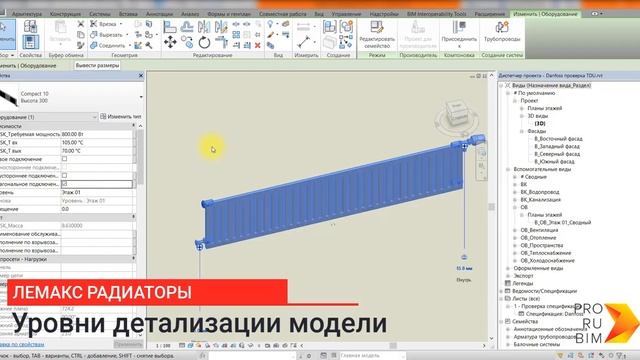Viewport: 640px width, 360px height.
Task: Click the SK_T вх value 105.00 °C
Action: tap(97, 142)
